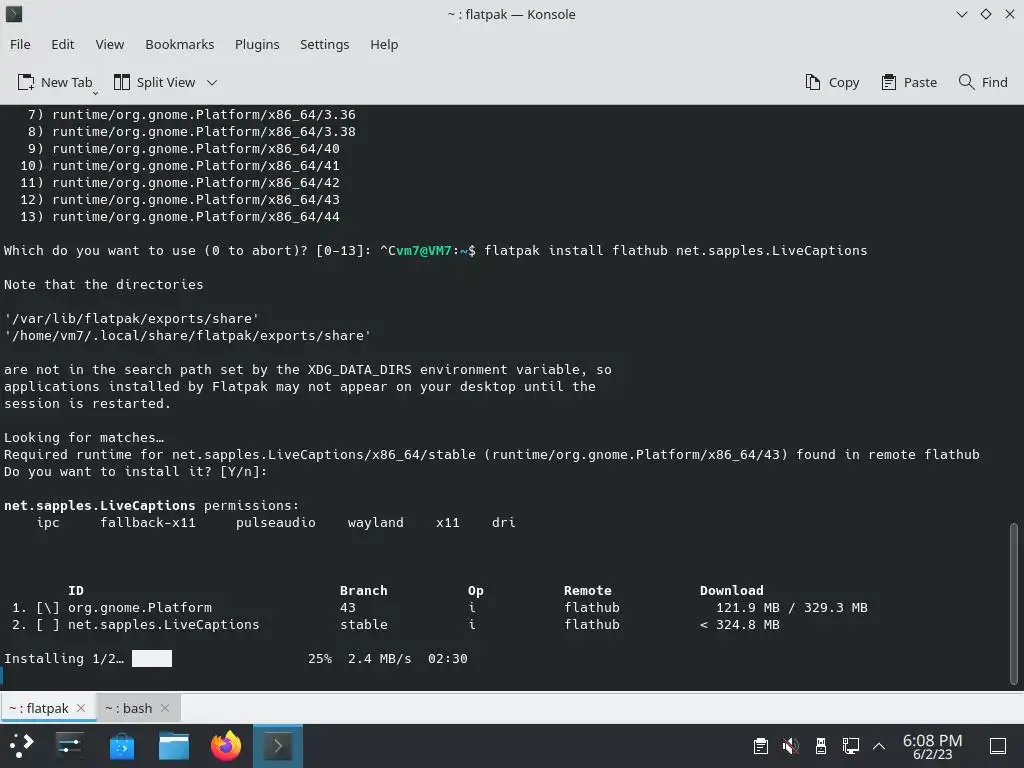This screenshot has height=768, width=1024.
Task: Open the Bookmarks menu
Action: point(180,44)
